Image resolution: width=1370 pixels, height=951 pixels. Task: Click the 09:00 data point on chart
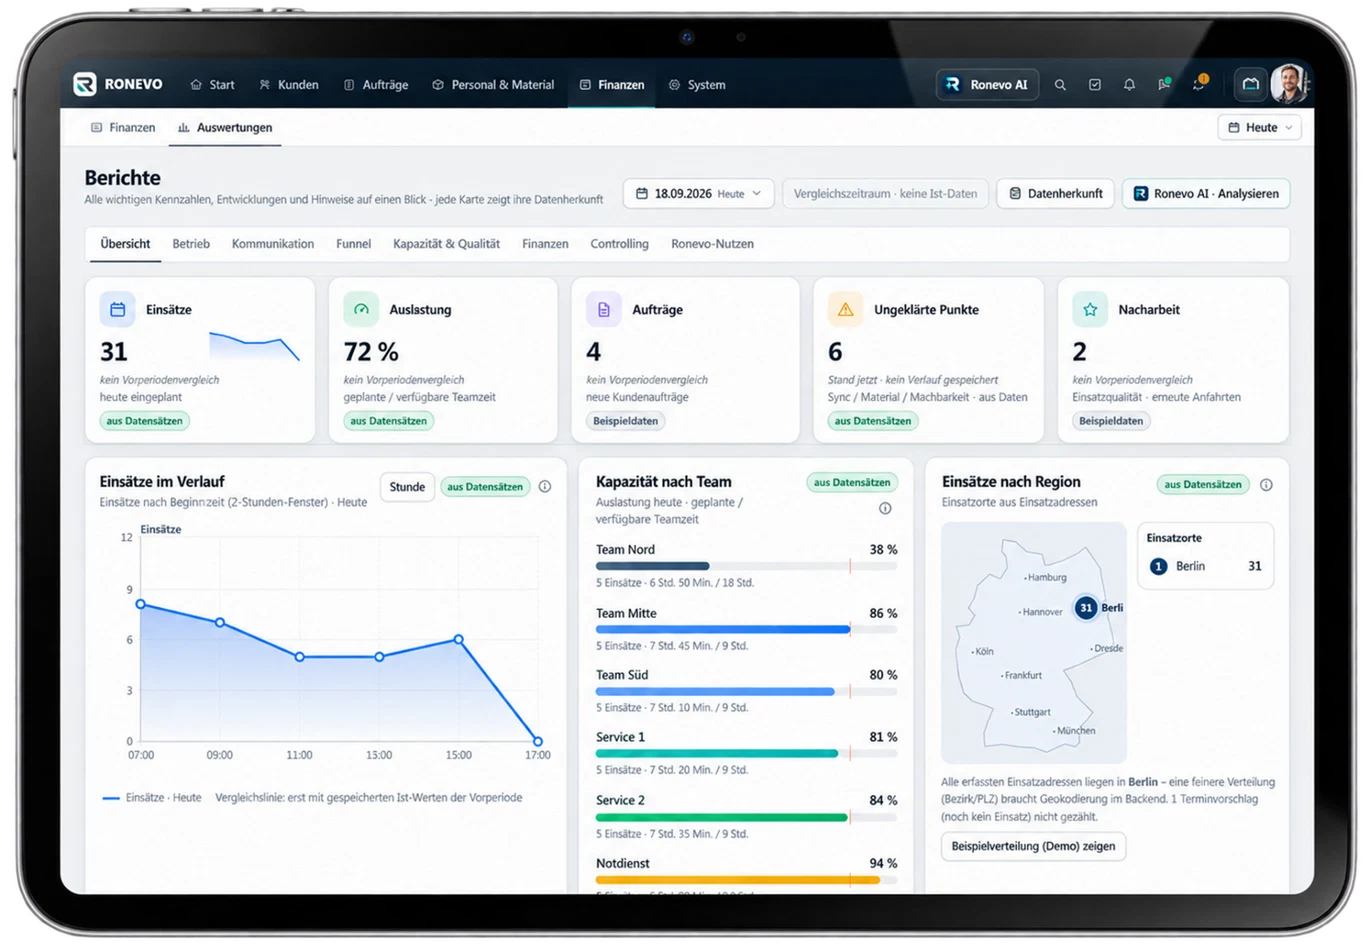220,623
